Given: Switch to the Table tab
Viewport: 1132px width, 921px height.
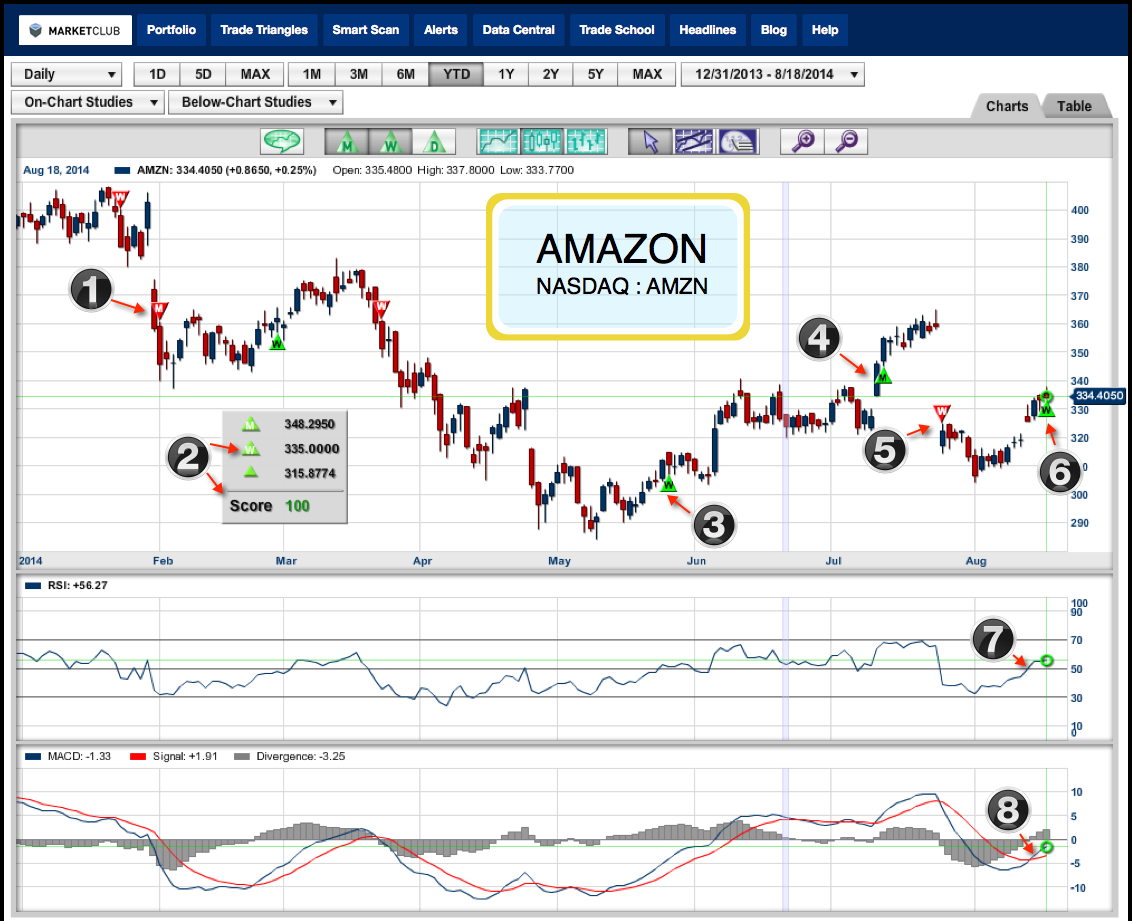Looking at the screenshot, I should (1074, 106).
